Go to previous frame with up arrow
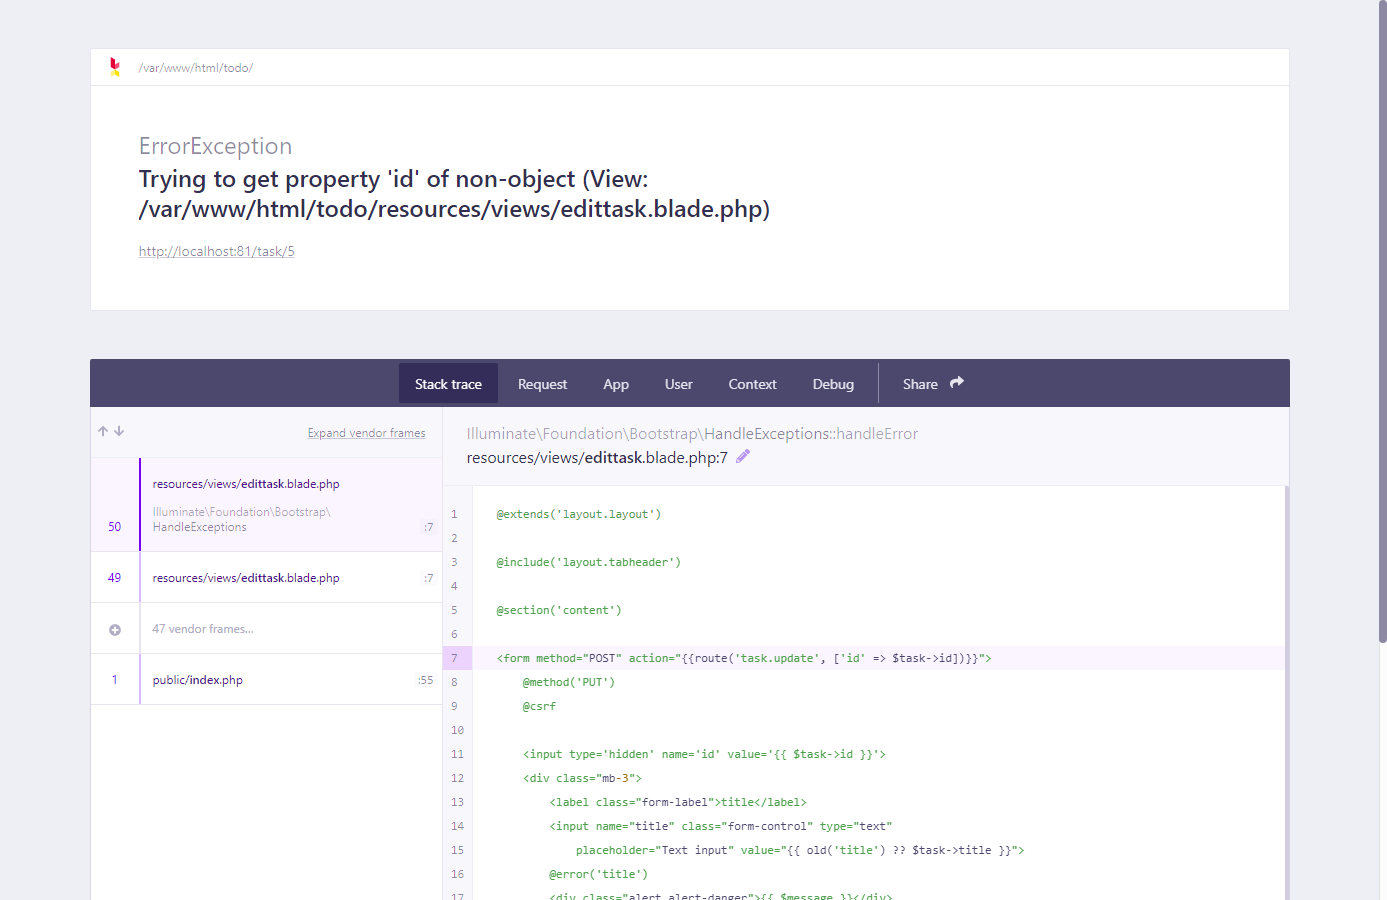The height and width of the screenshot is (900, 1387). pos(103,431)
